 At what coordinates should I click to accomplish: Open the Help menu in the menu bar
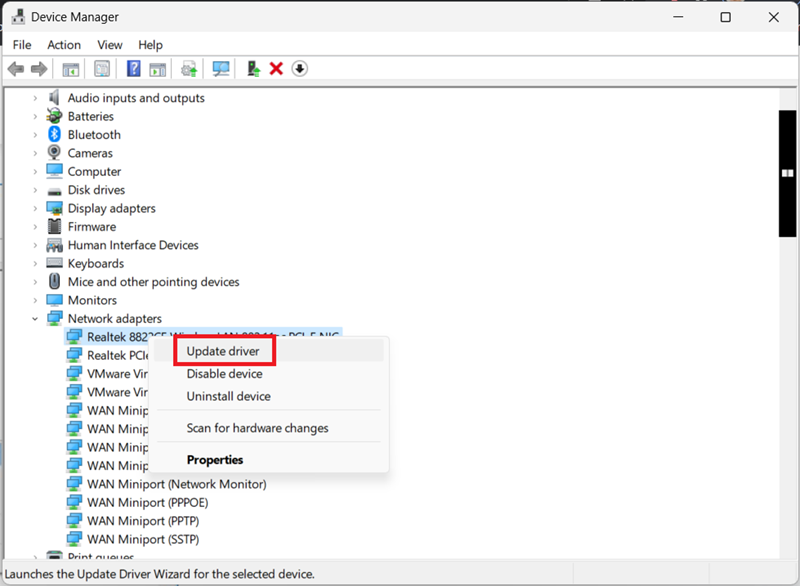(x=151, y=45)
